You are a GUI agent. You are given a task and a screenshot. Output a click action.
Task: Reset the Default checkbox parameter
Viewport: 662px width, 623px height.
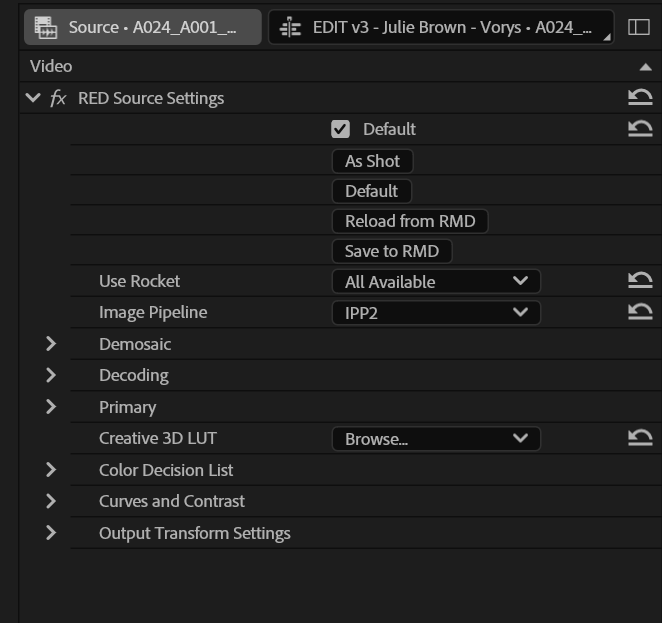pos(640,128)
